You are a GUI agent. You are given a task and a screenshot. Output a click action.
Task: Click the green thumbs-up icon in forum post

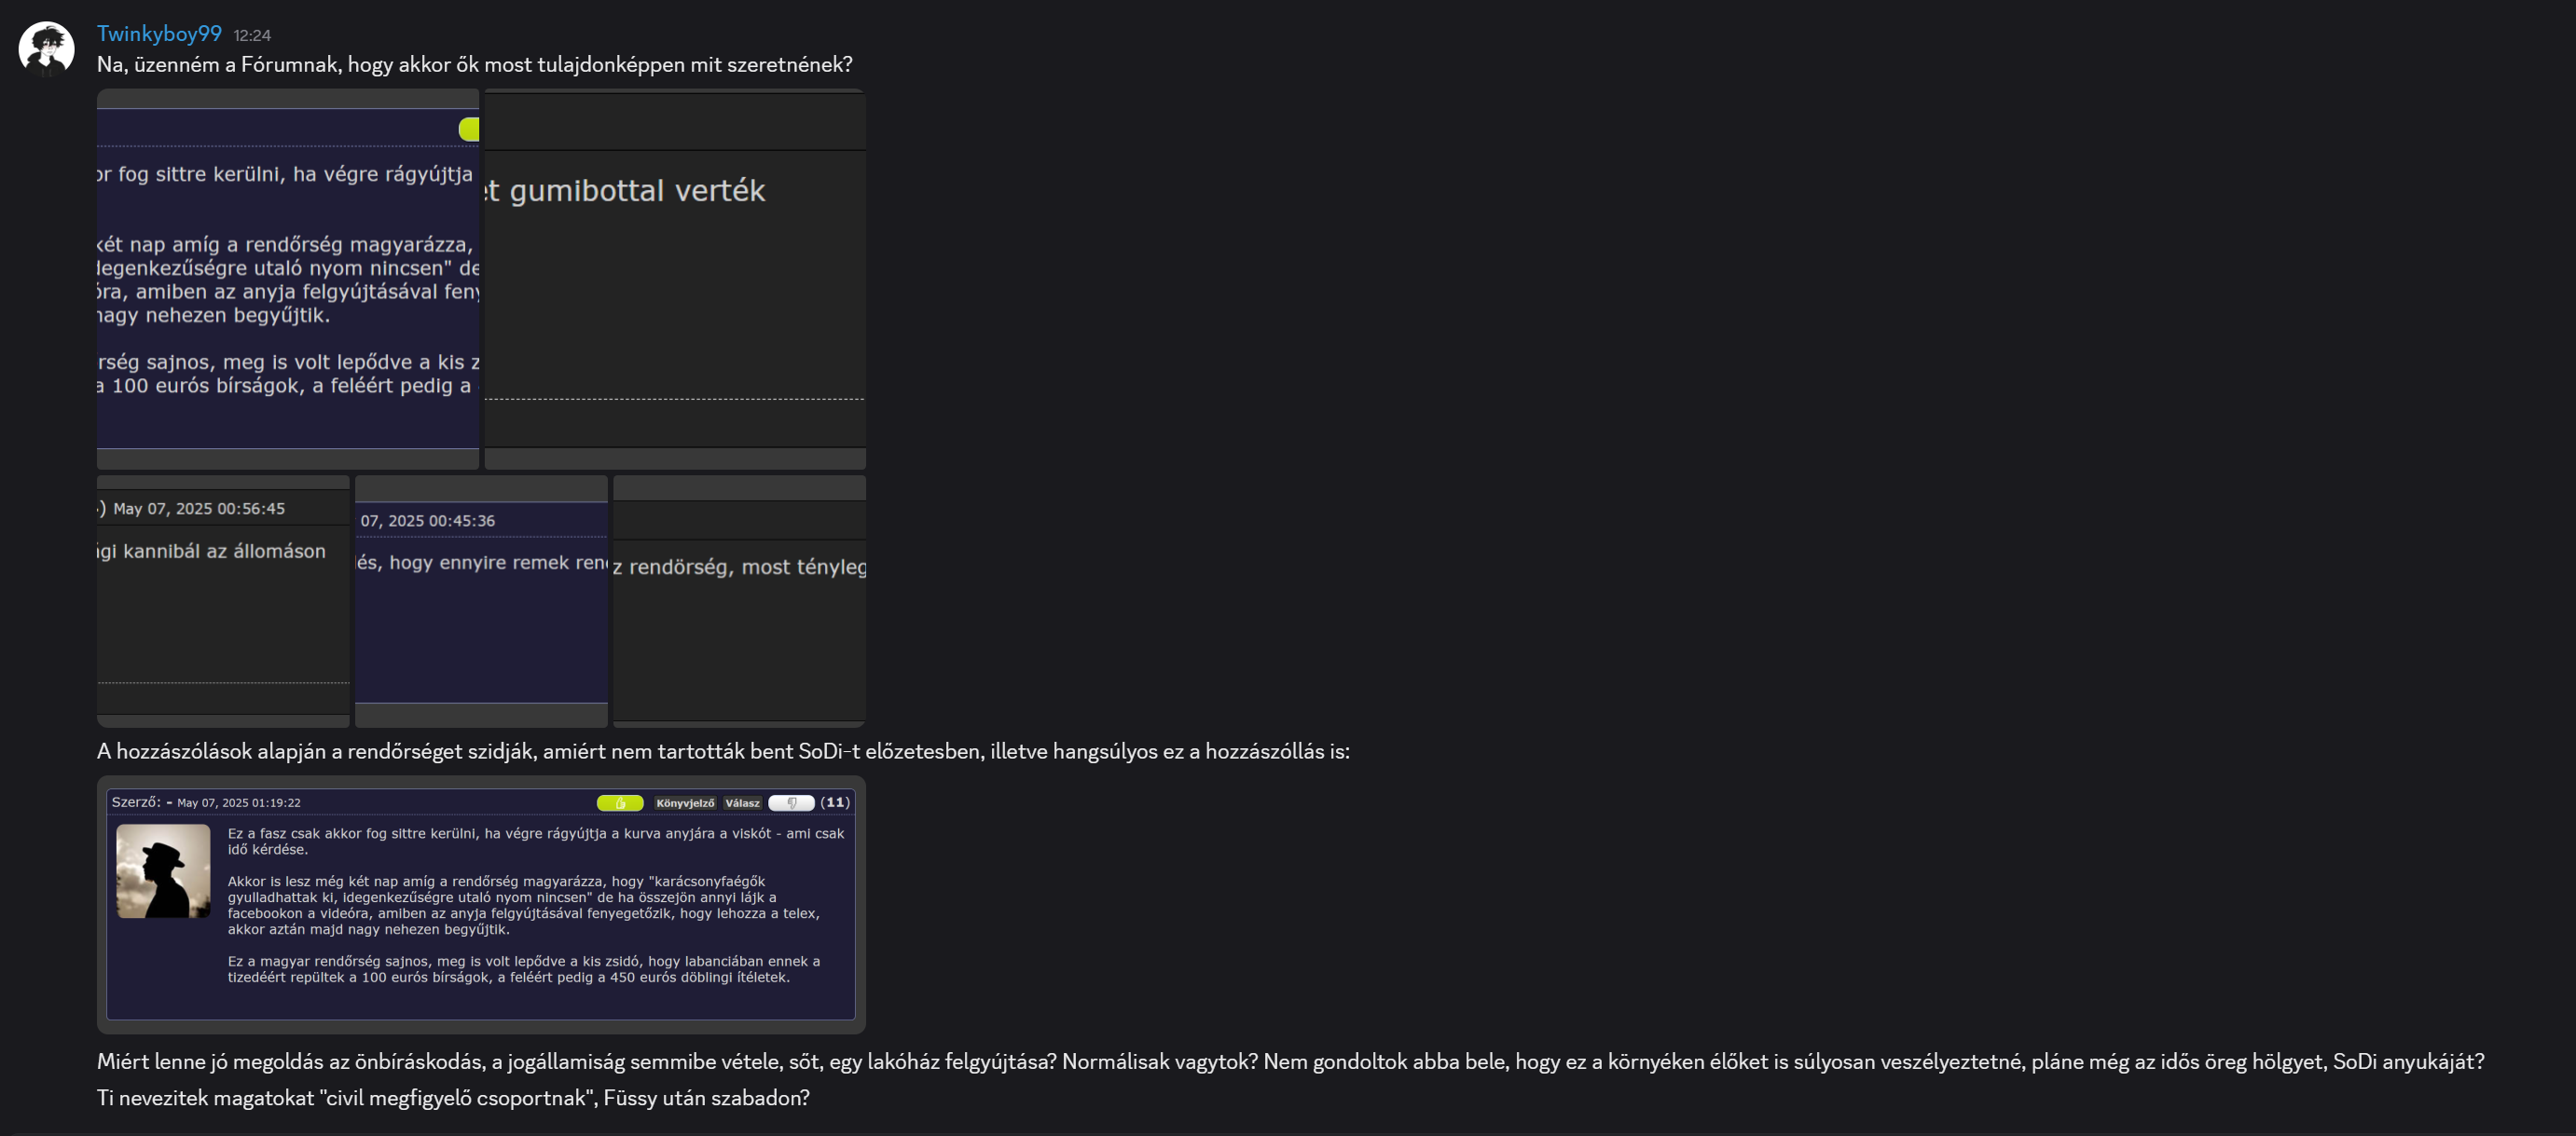click(620, 803)
